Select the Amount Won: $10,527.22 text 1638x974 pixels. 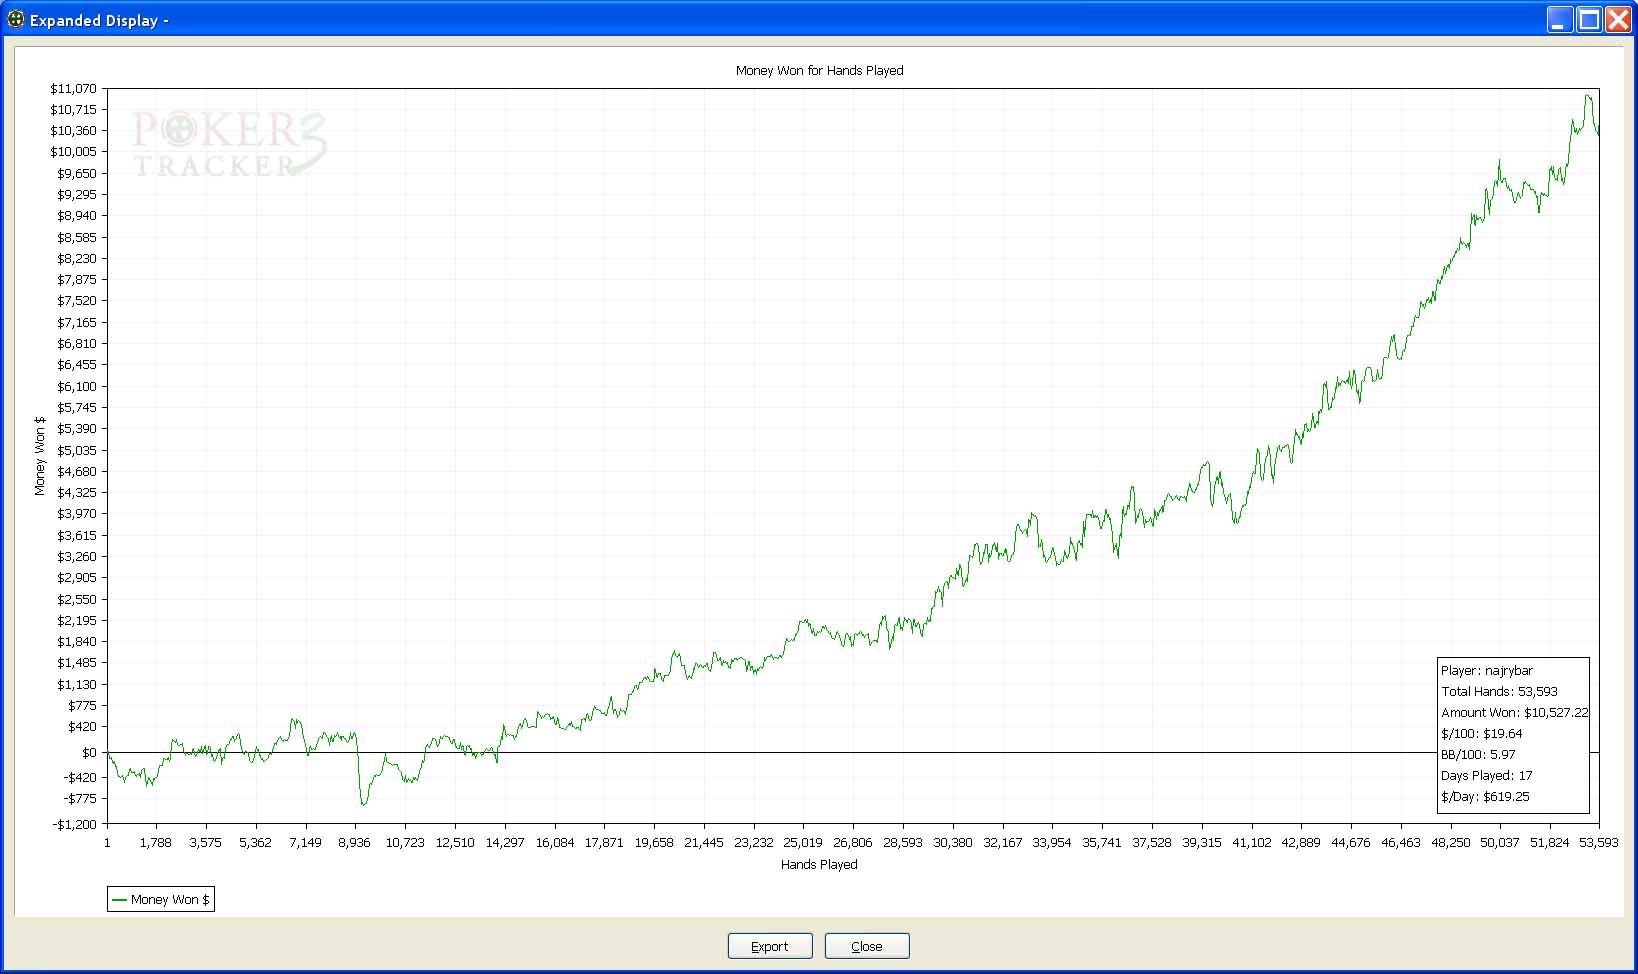[x=1514, y=713]
